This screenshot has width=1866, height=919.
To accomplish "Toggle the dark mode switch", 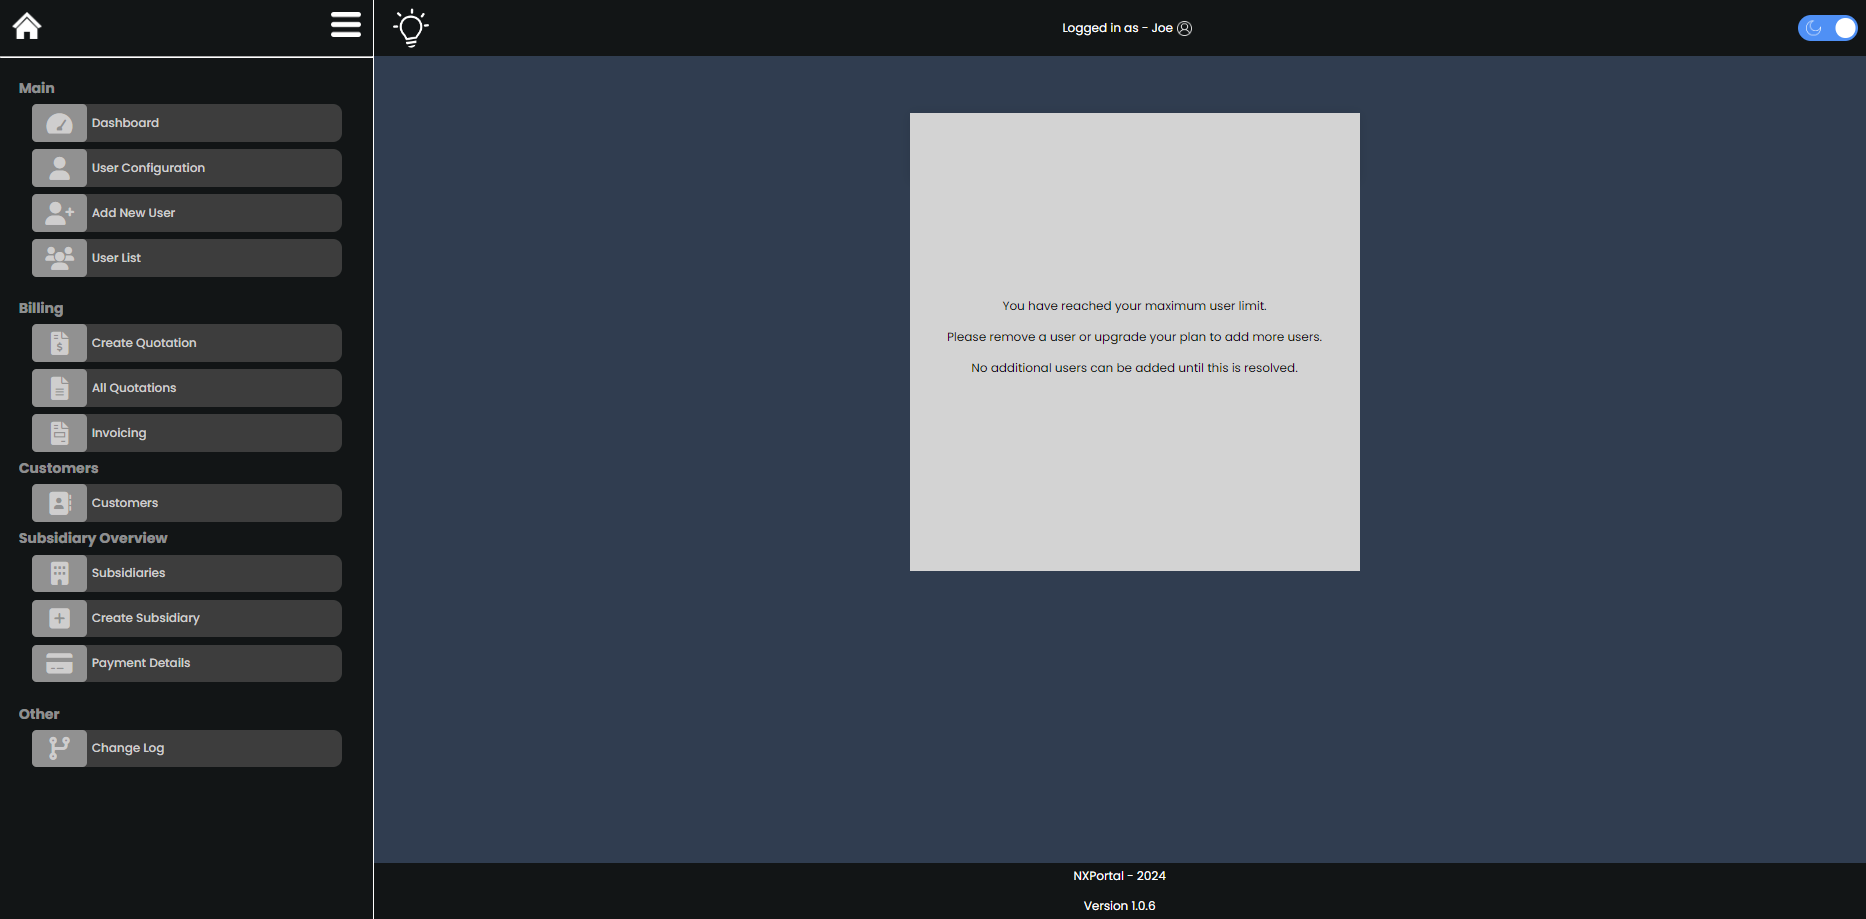I will [x=1827, y=28].
